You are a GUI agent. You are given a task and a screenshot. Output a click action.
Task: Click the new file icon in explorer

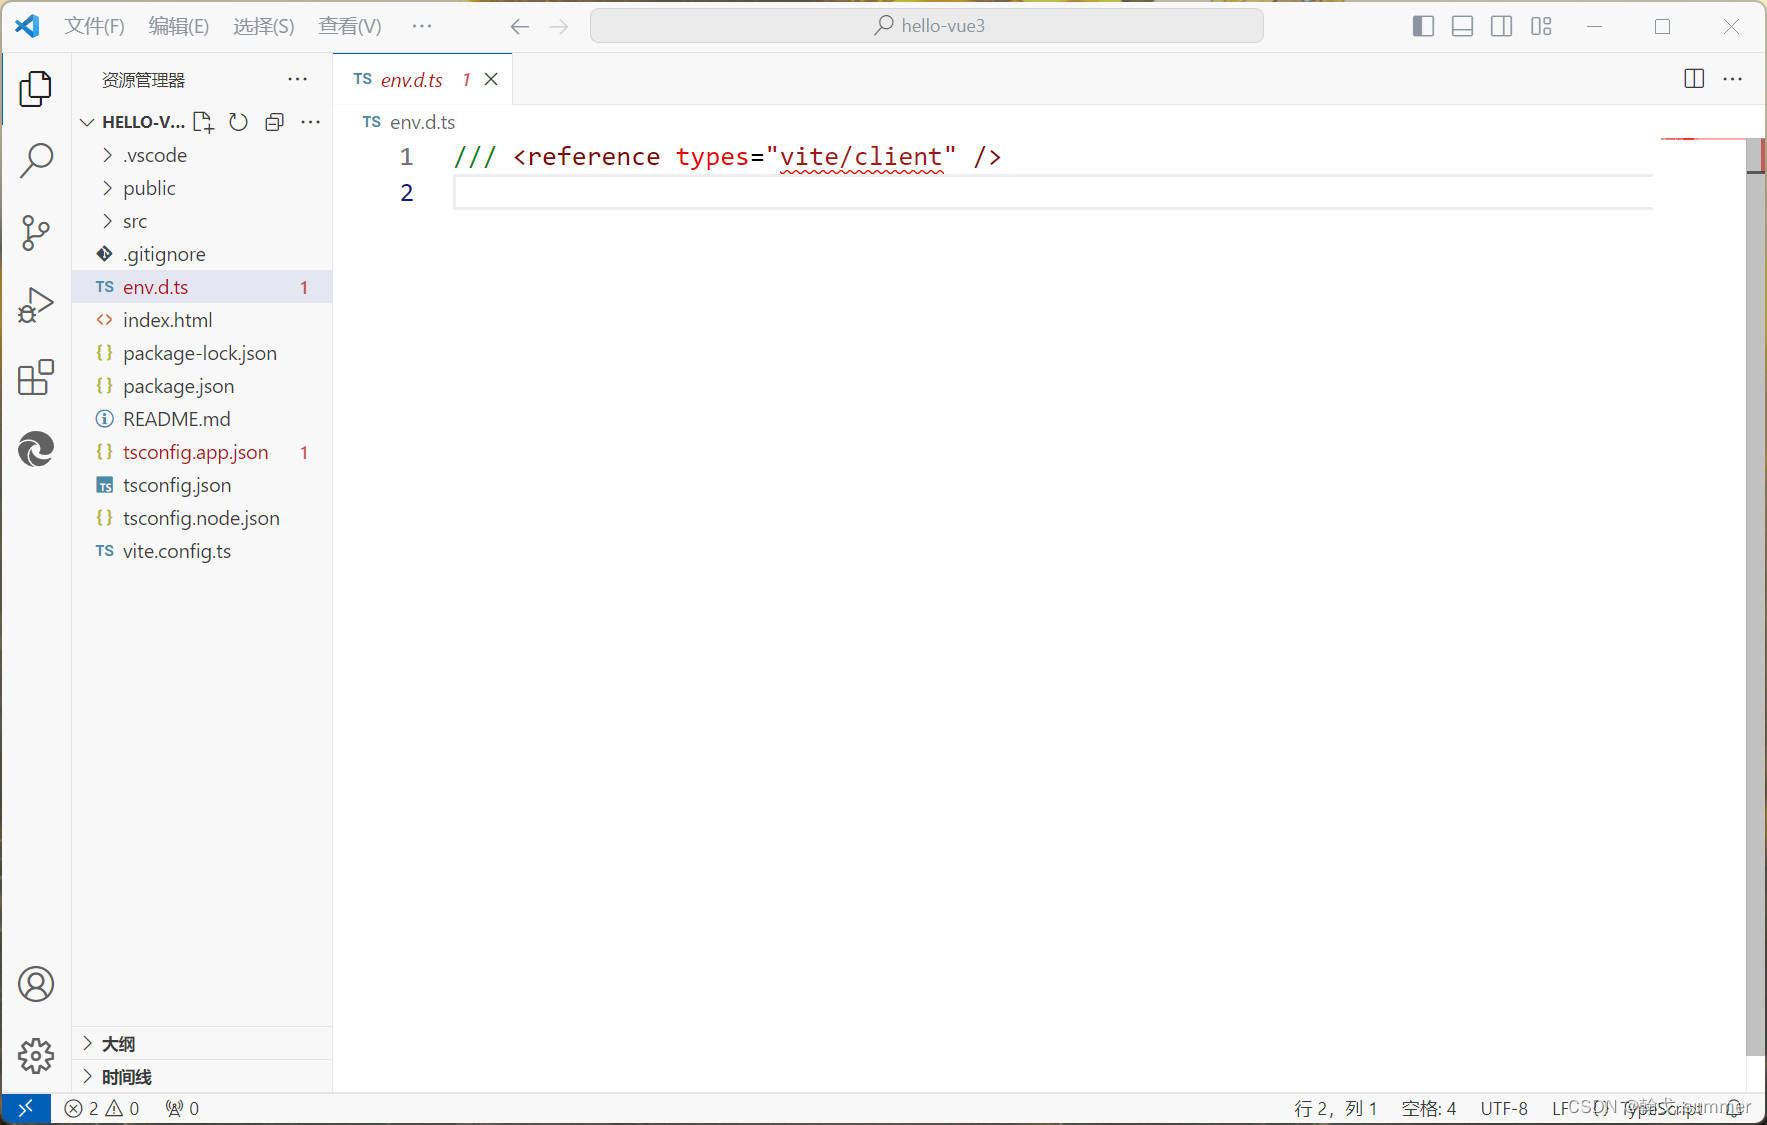pos(203,122)
